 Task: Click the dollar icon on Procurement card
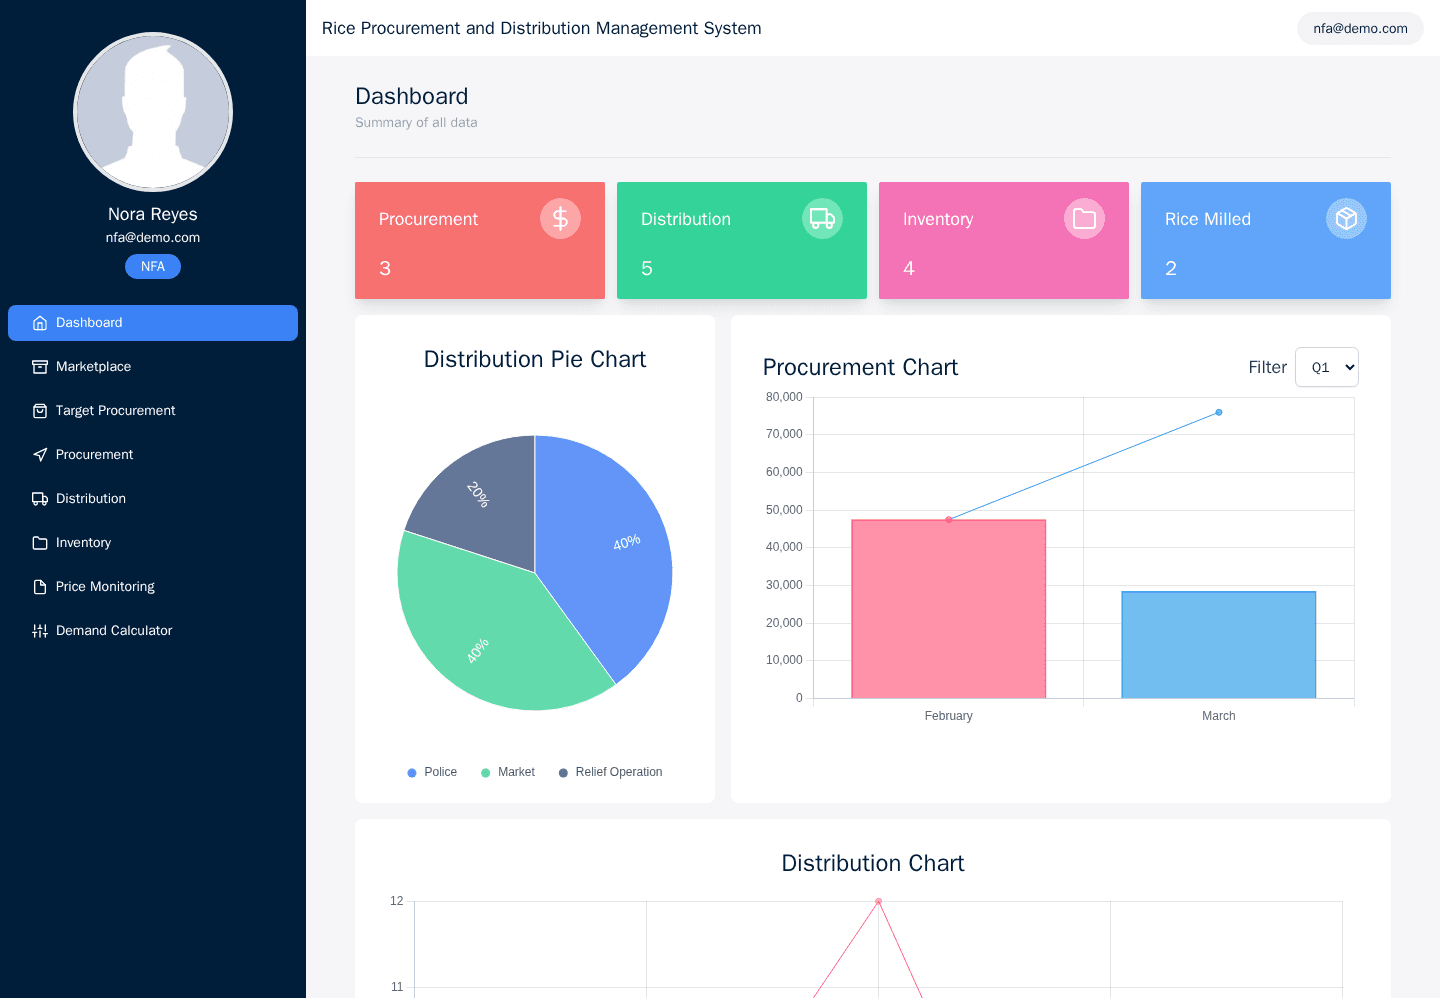(561, 218)
